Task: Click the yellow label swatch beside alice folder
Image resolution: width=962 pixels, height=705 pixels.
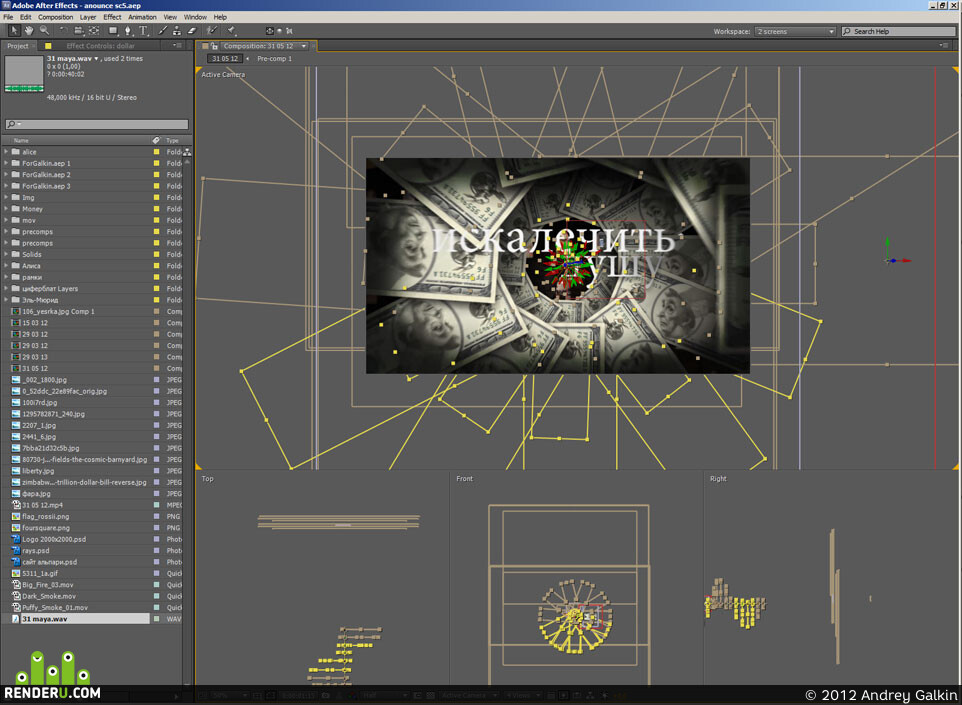Action: click(x=156, y=152)
